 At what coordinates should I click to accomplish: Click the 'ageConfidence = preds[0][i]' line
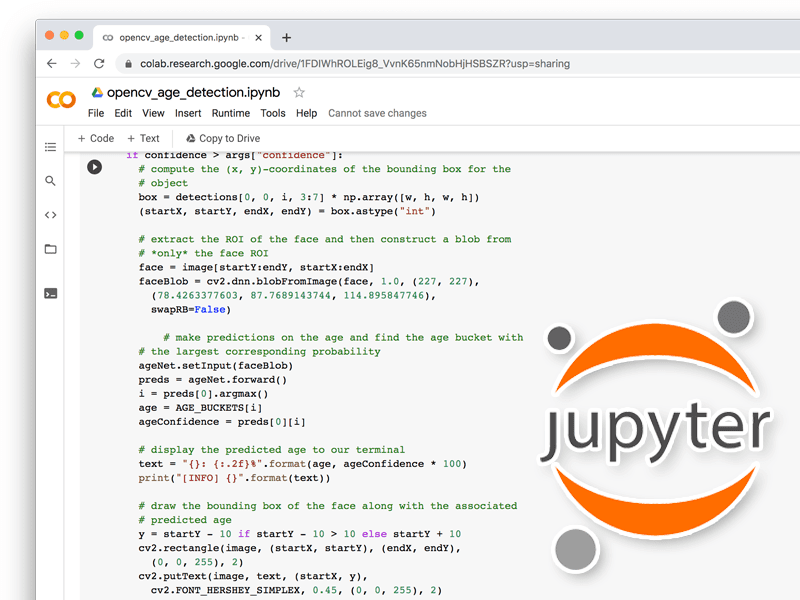click(222, 422)
